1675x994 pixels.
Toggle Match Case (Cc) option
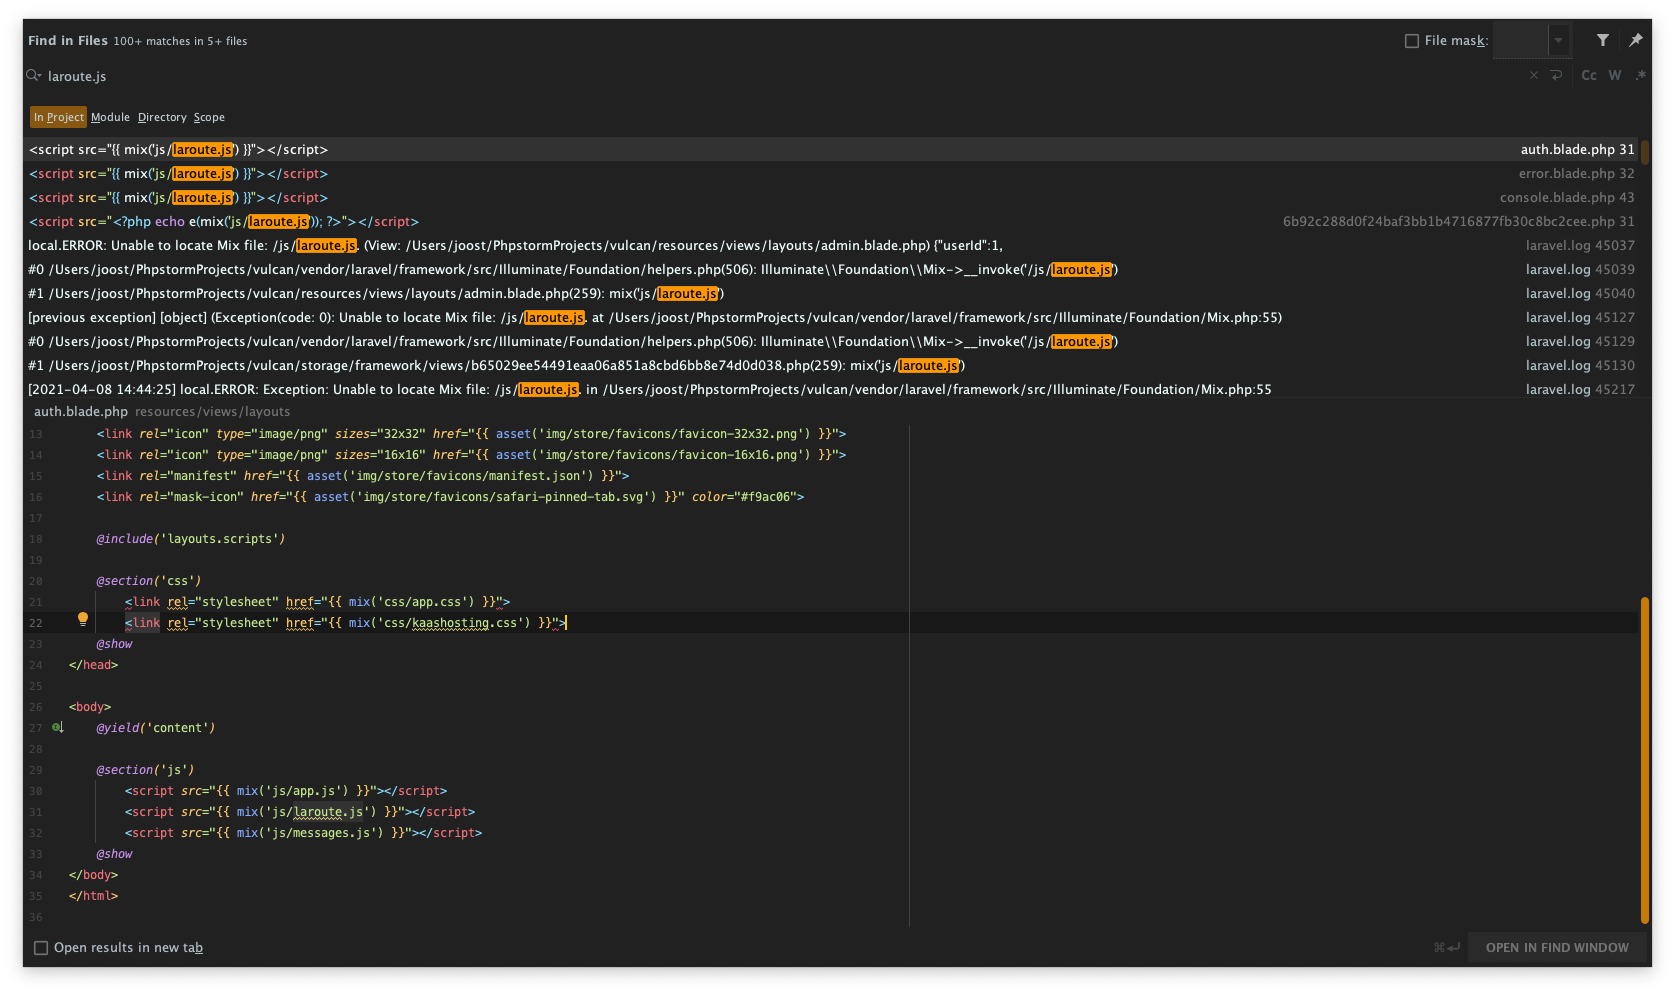tap(1589, 76)
